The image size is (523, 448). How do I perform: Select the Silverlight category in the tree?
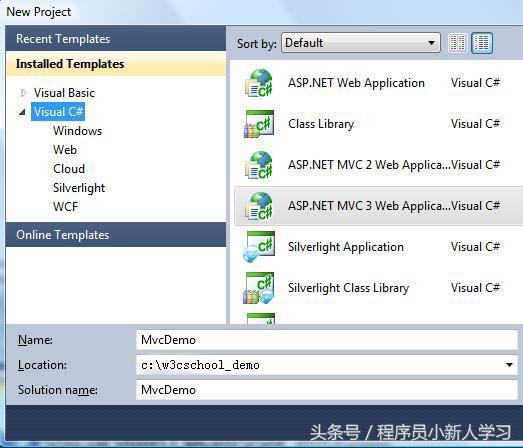tap(79, 188)
